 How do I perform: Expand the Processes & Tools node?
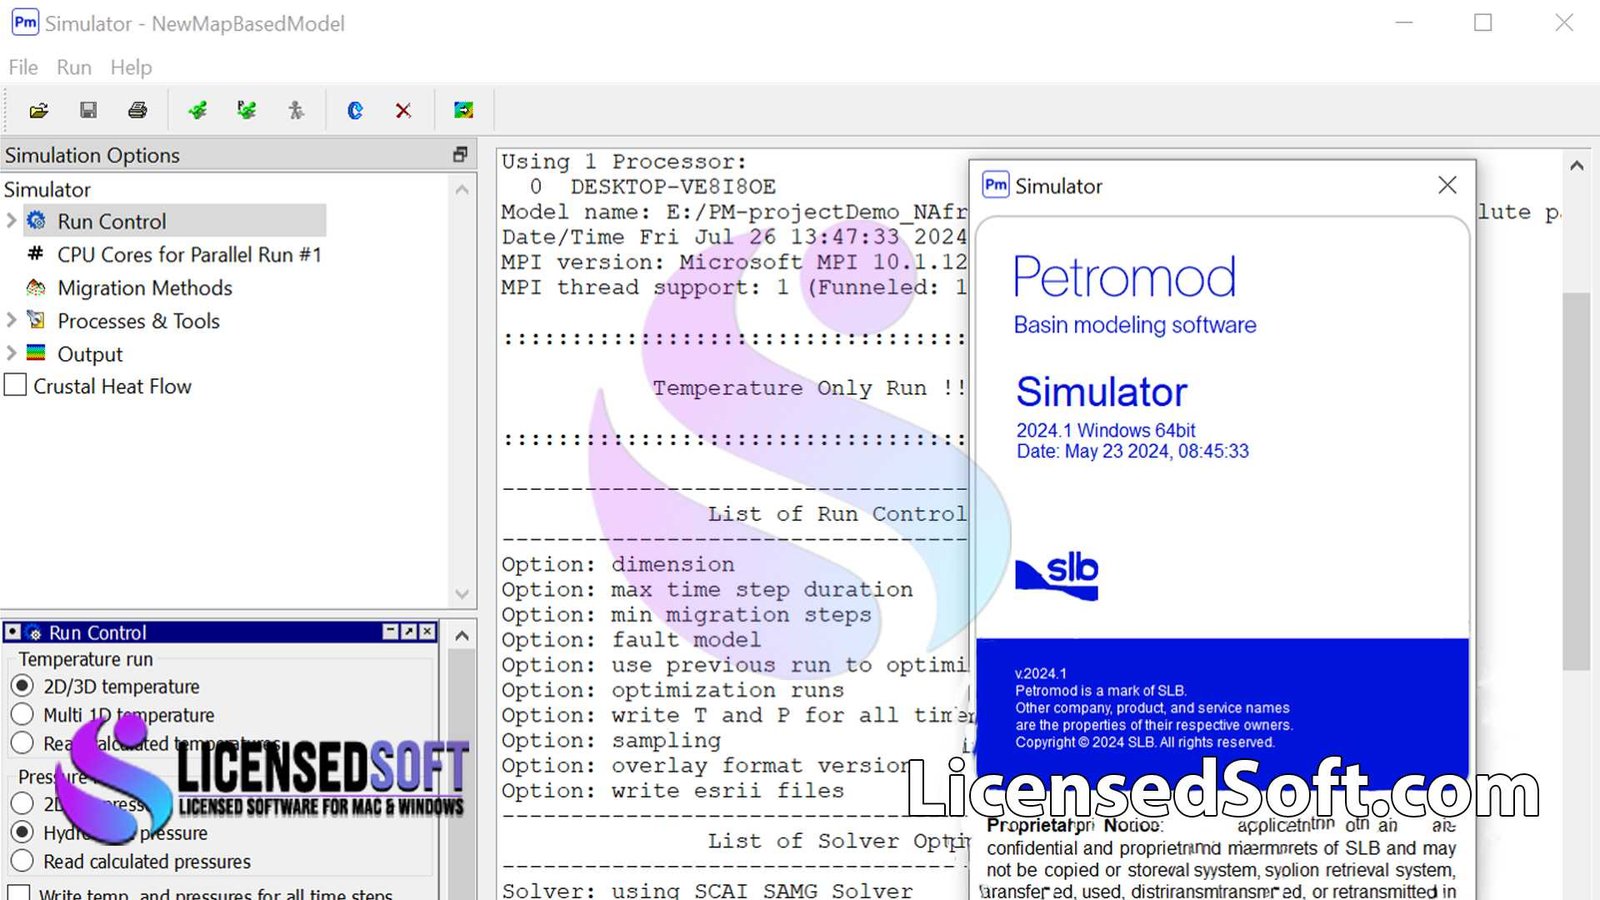[11, 320]
